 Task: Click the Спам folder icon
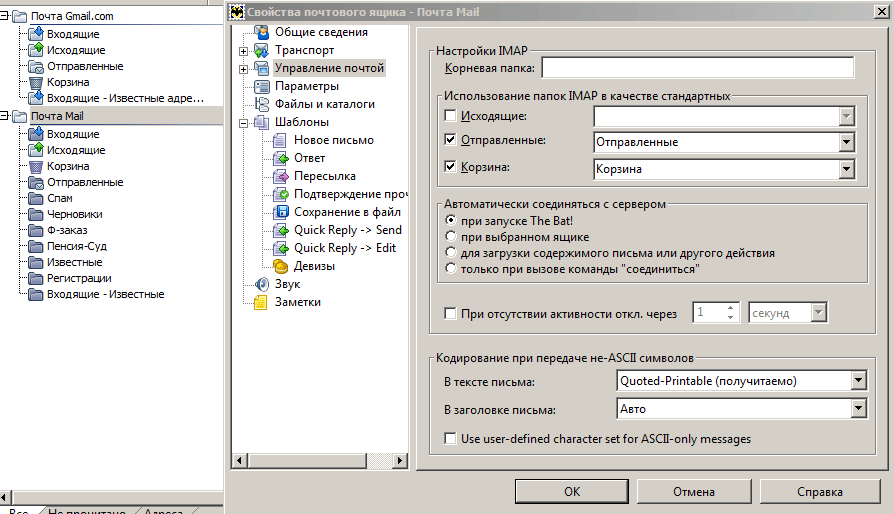click(x=36, y=198)
